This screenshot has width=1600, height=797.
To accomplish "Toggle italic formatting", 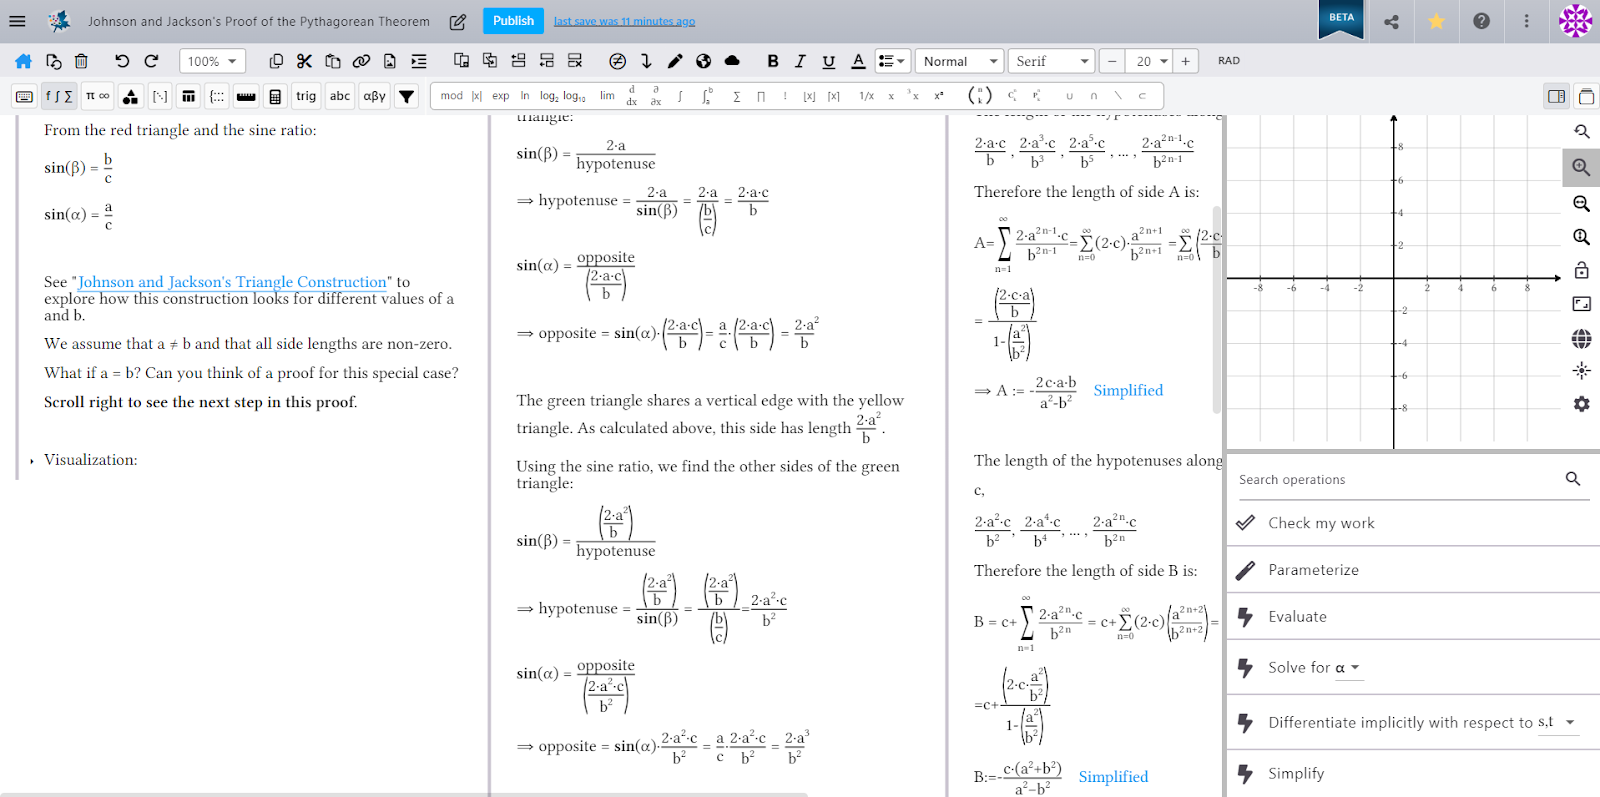I will click(800, 61).
